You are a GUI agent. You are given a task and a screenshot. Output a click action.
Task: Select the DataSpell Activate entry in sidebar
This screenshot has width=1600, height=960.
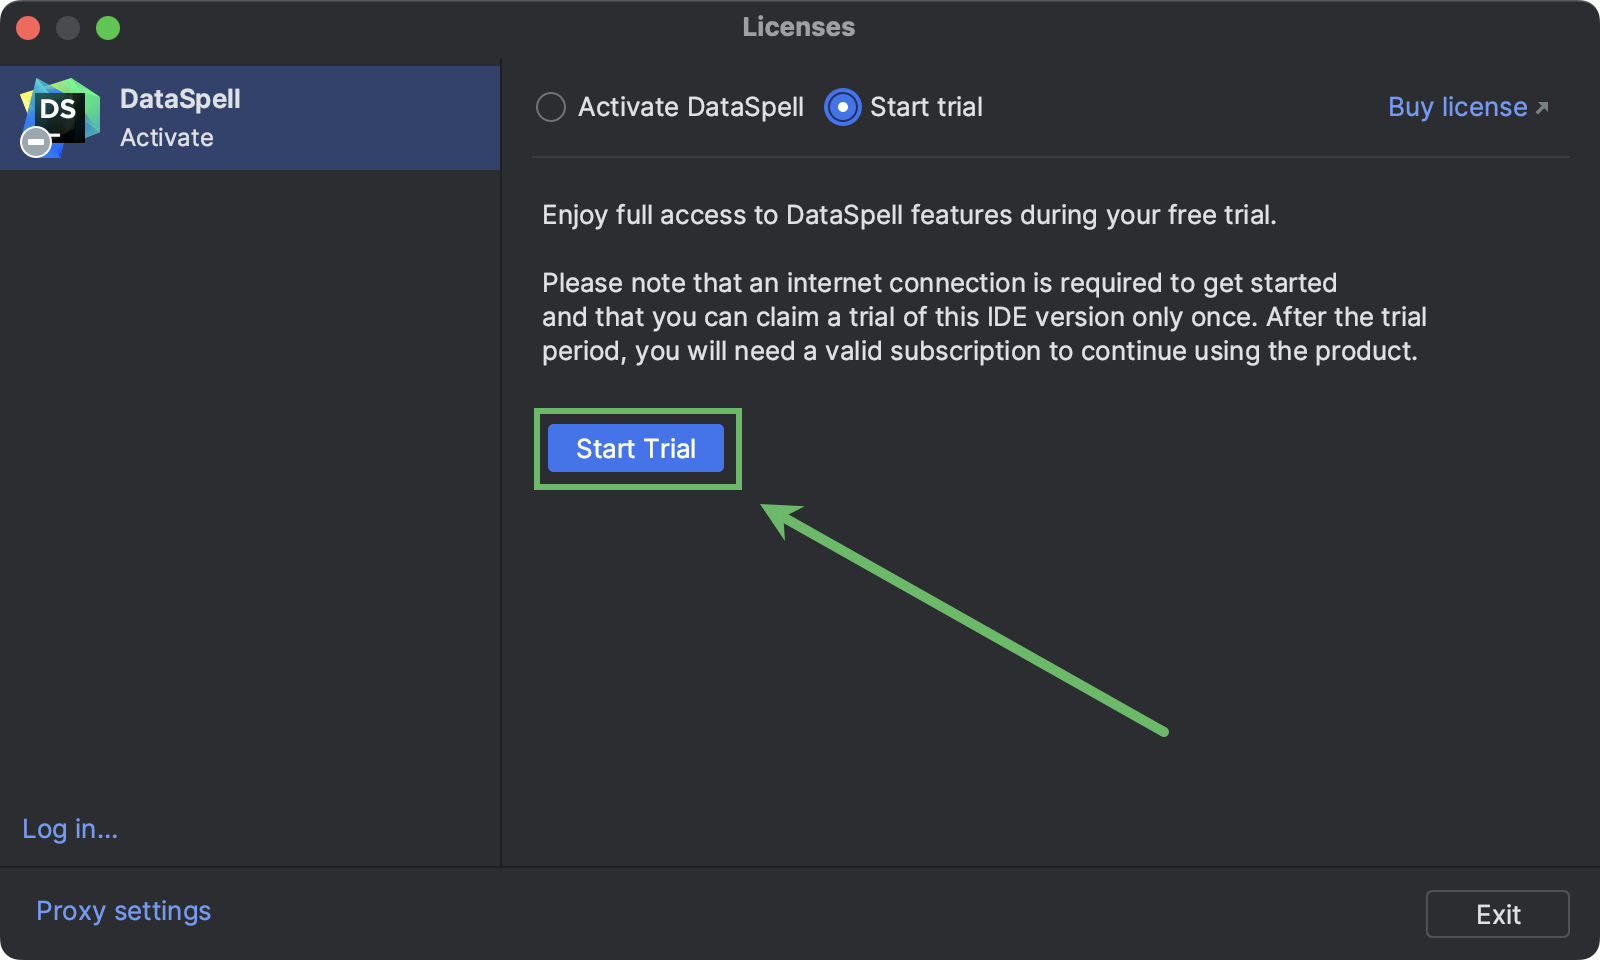tap(250, 117)
